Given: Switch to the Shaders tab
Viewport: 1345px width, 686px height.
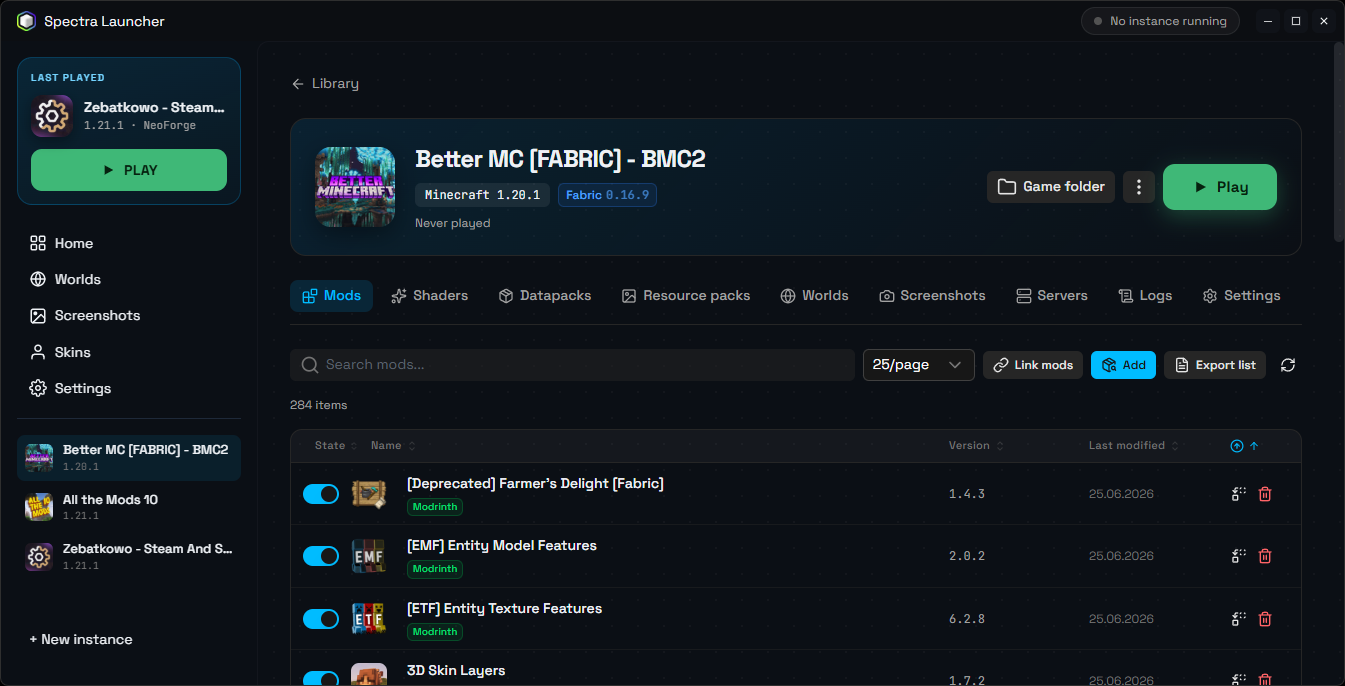Looking at the screenshot, I should 429,296.
